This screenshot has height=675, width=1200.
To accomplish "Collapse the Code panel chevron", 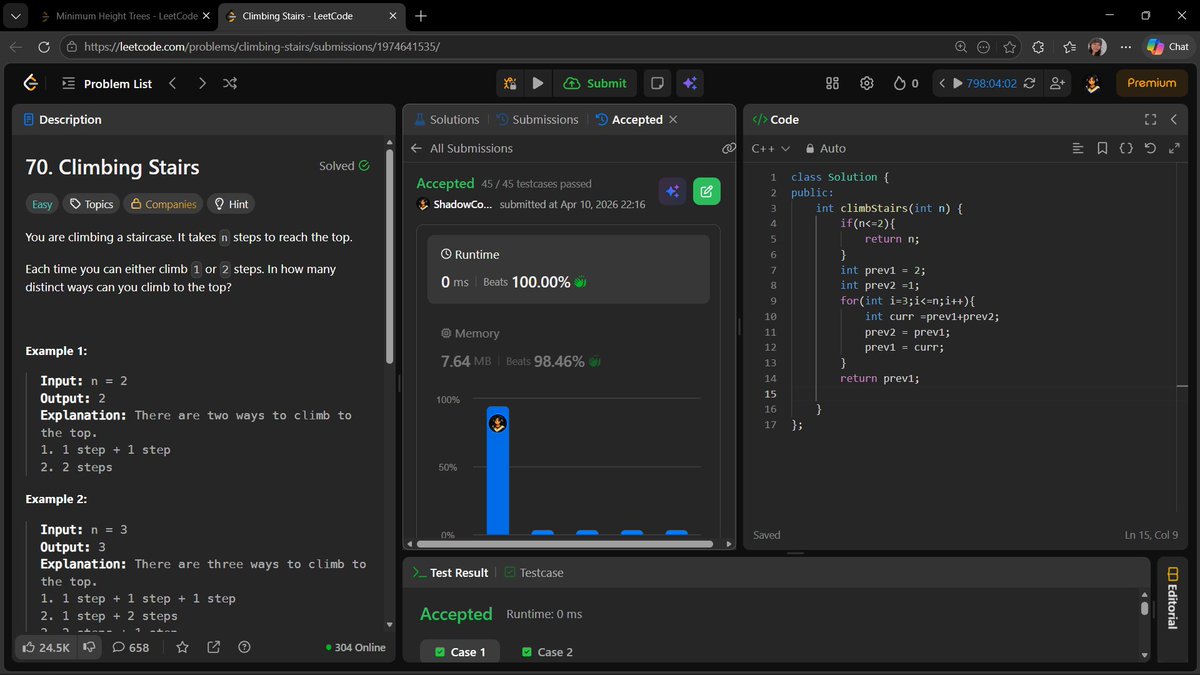I will click(x=1174, y=119).
